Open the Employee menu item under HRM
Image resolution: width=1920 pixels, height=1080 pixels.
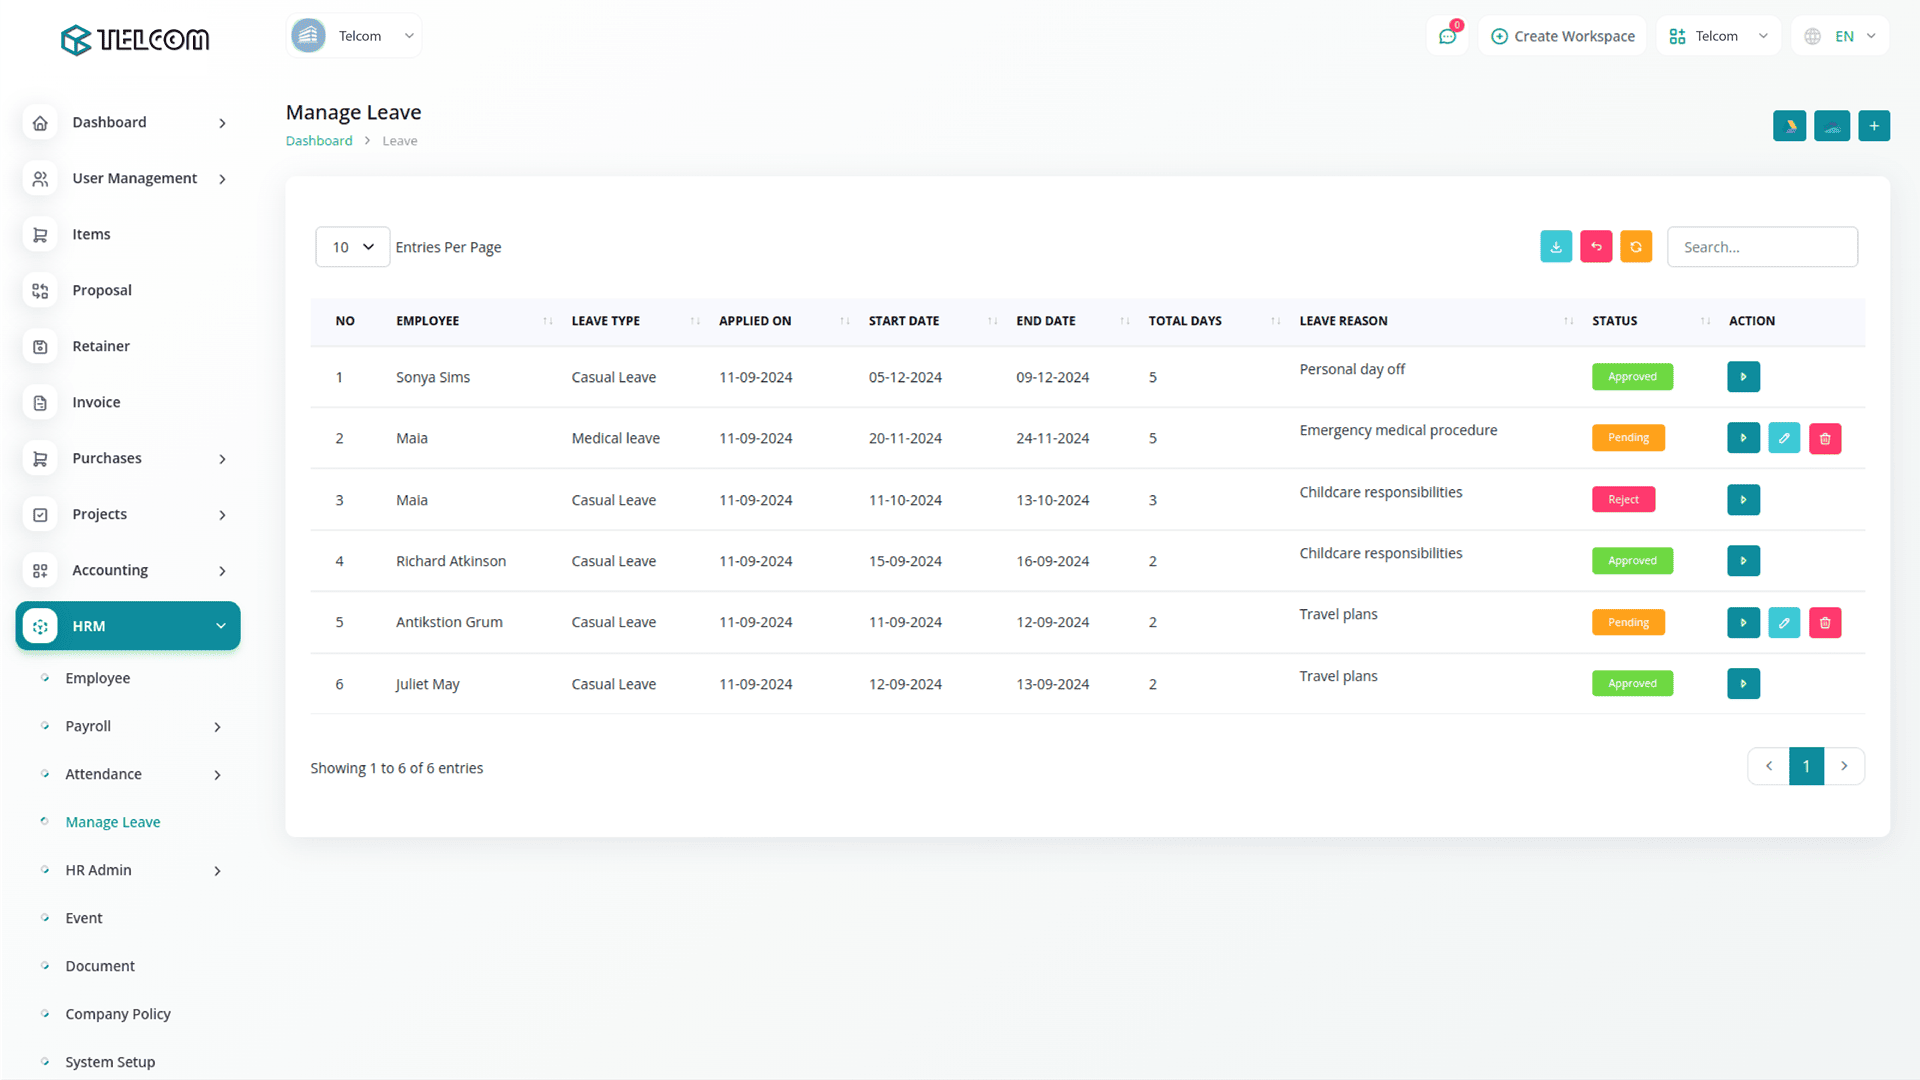(97, 678)
